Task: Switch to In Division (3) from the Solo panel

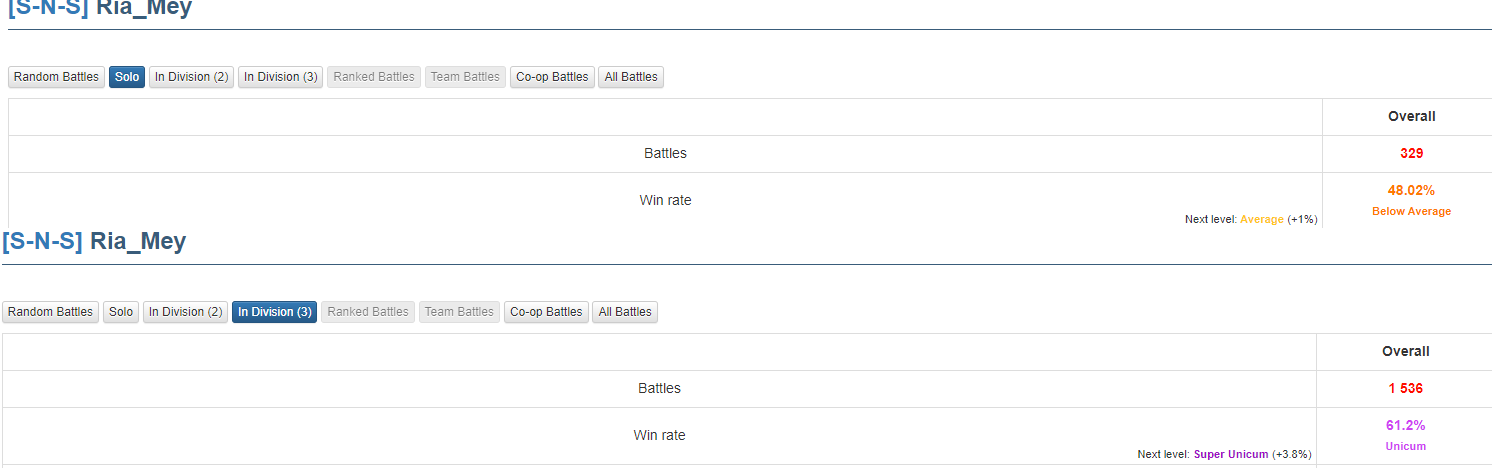Action: [281, 77]
